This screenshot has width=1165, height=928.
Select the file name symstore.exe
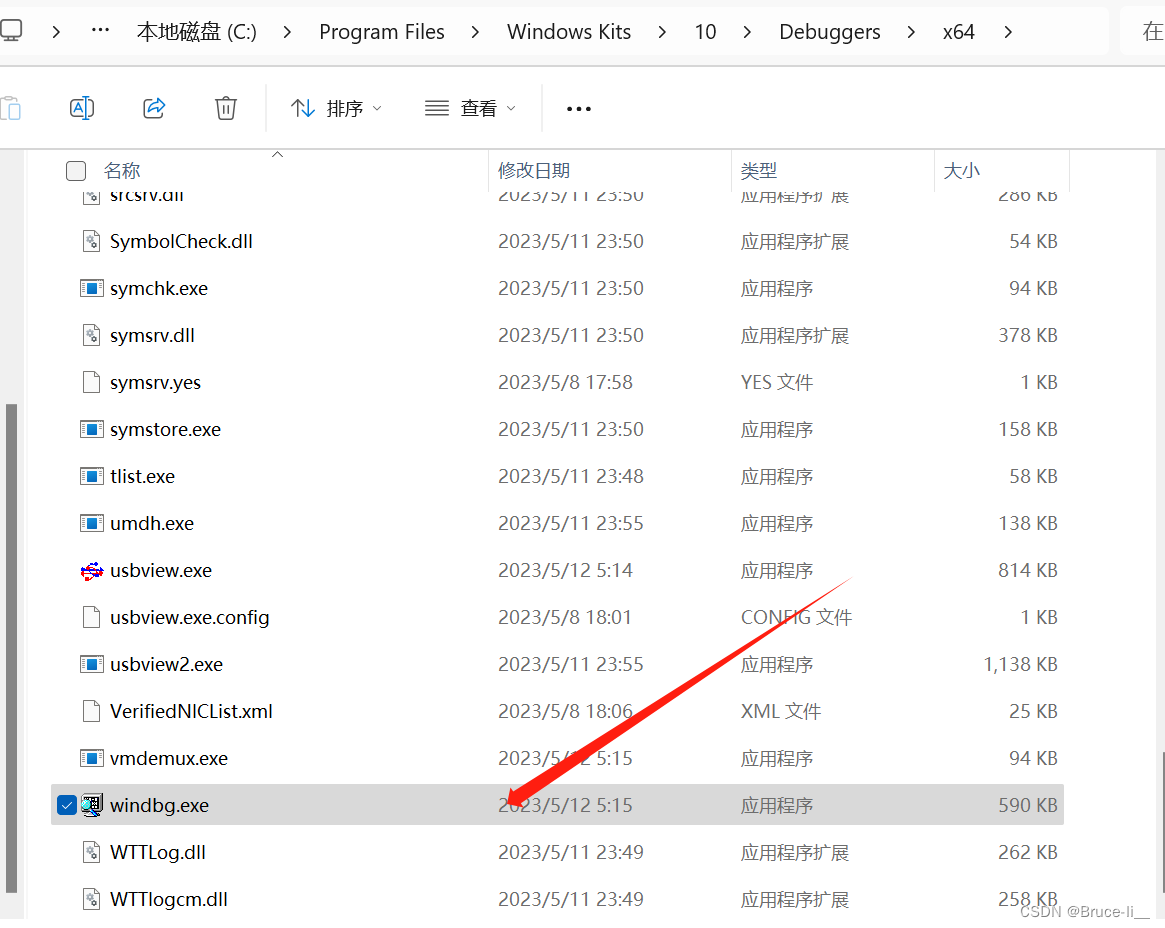coord(166,429)
